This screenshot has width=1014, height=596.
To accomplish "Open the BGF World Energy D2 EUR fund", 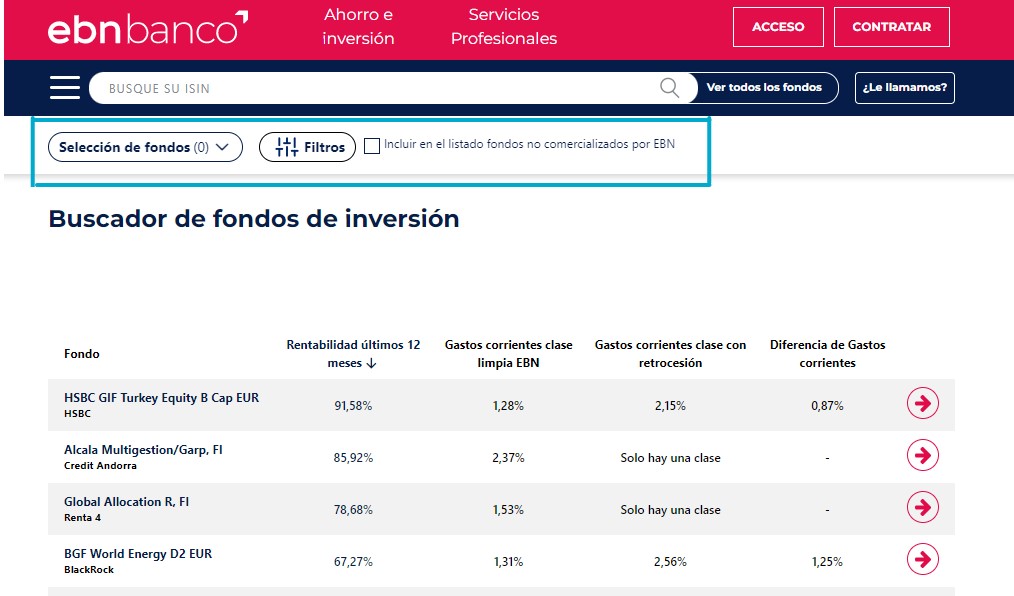I will (x=138, y=554).
